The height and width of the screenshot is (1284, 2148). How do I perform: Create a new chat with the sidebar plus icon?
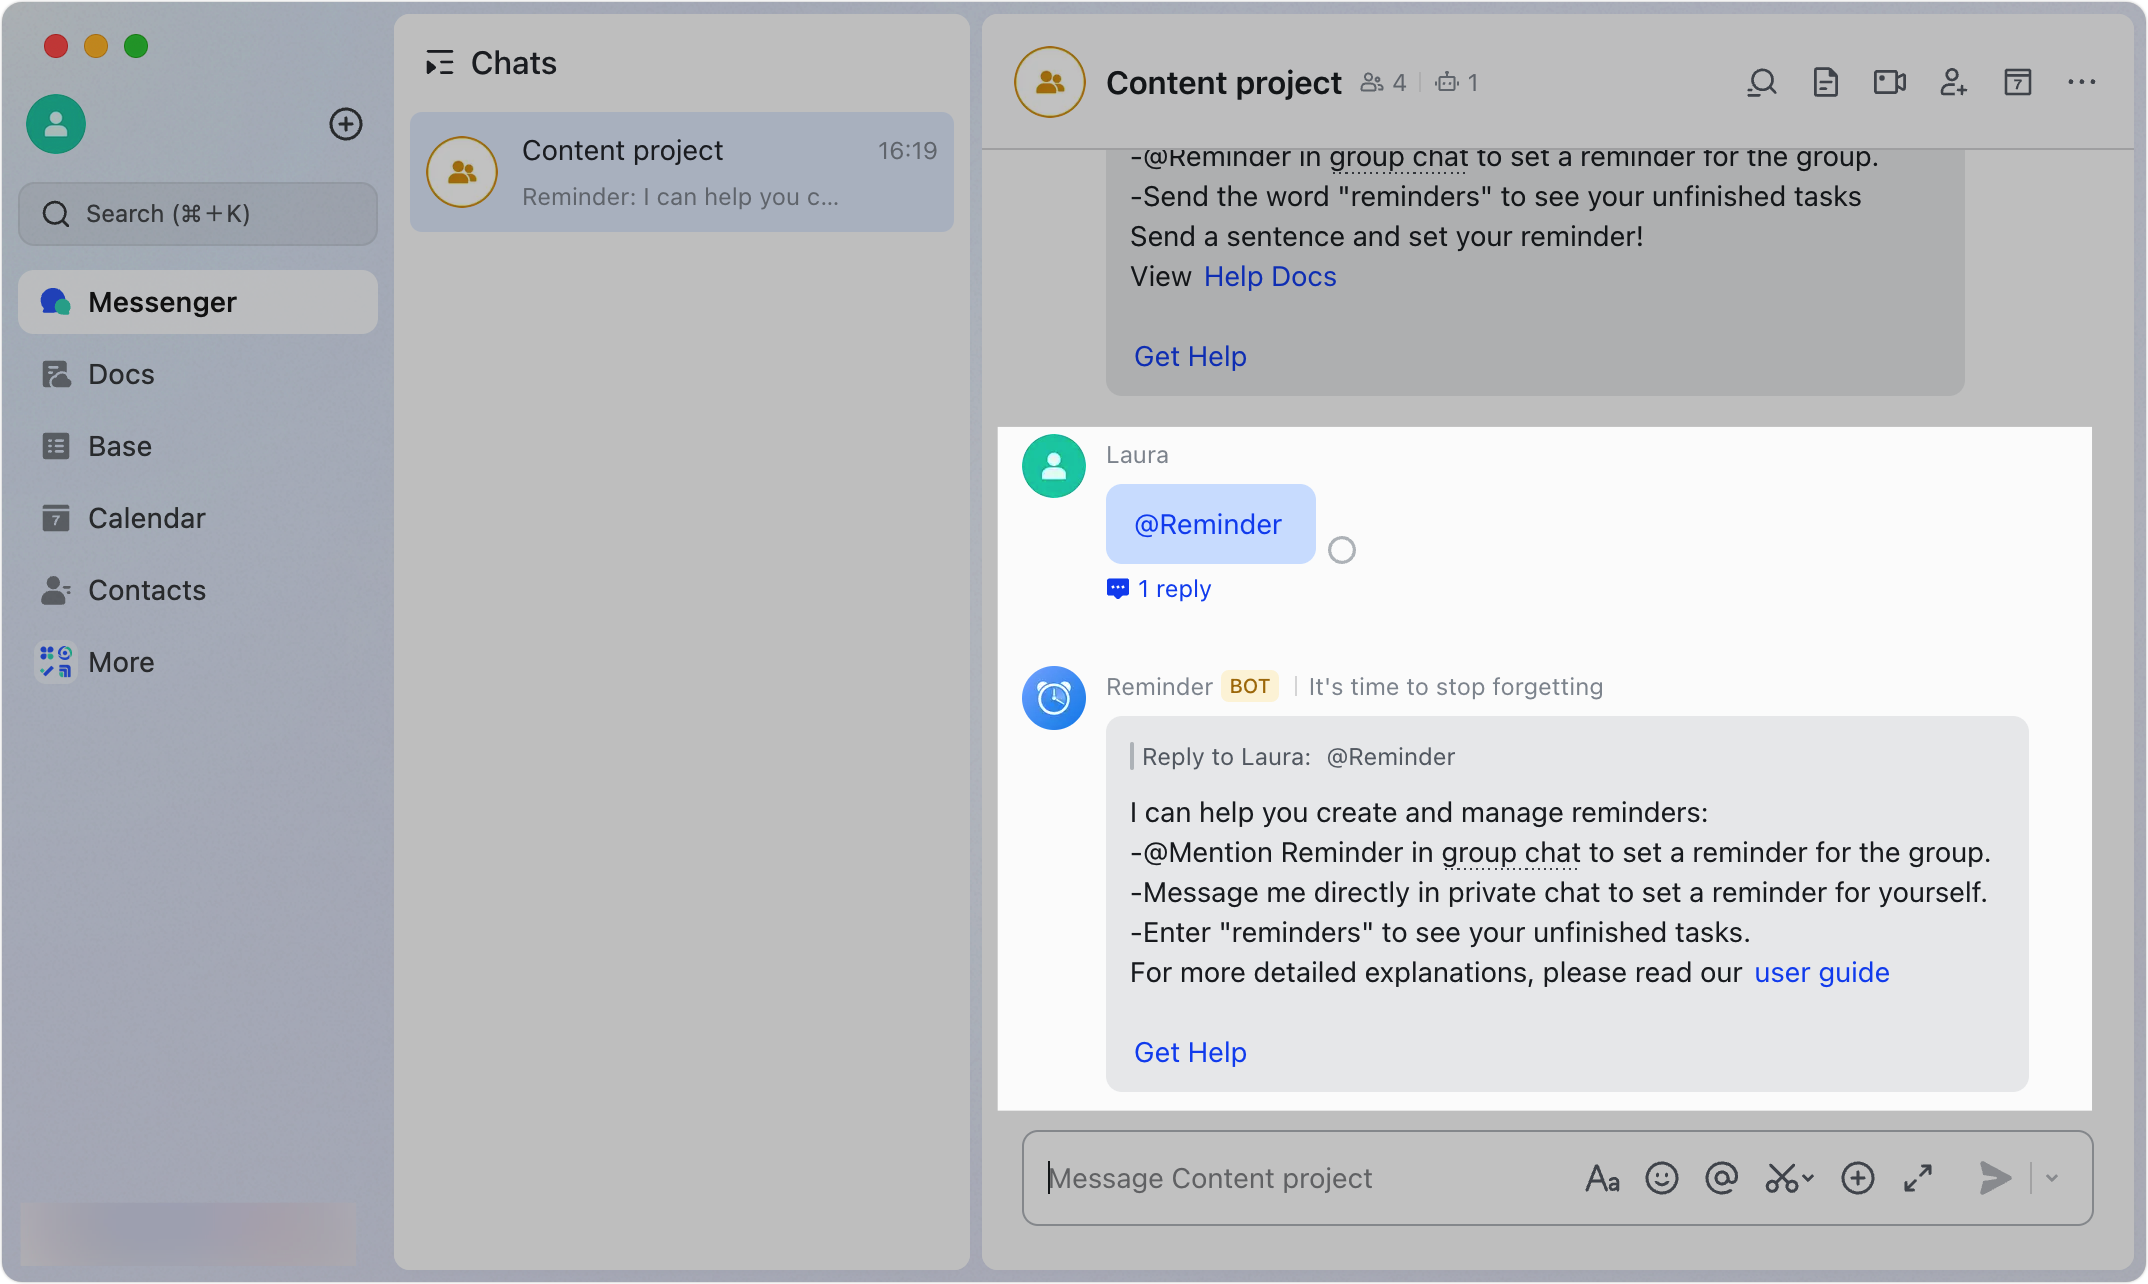(x=346, y=124)
